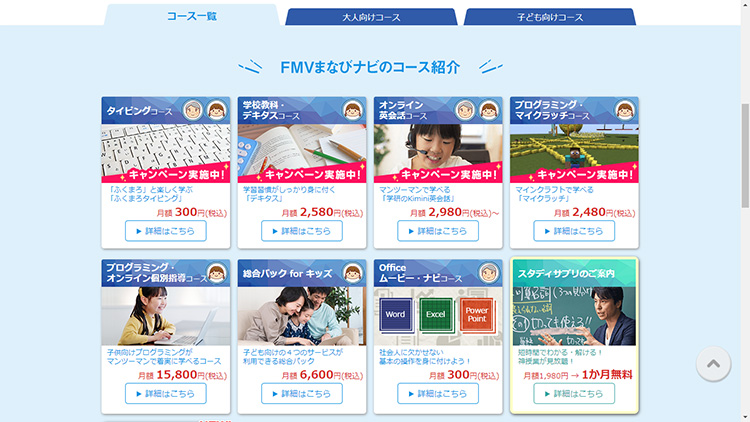The height and width of the screenshot is (422, 750).
Task: Click the girl with laptop photo
Action: 165,316
